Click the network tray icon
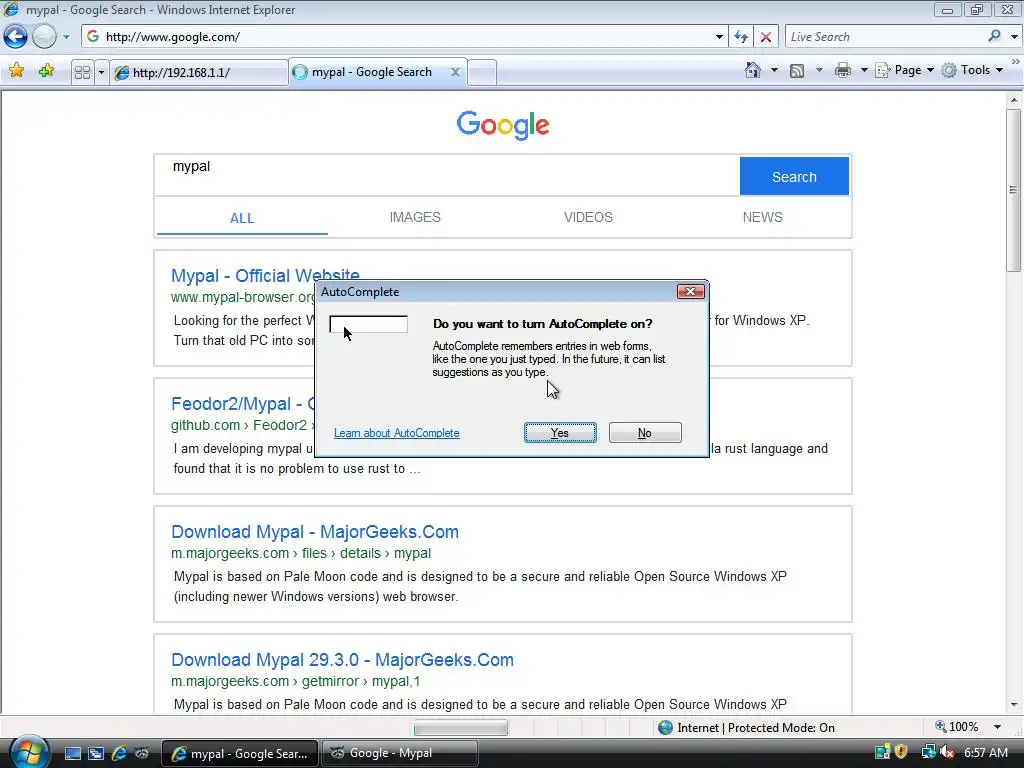Screen dimensions: 1024x768 [x=927, y=752]
